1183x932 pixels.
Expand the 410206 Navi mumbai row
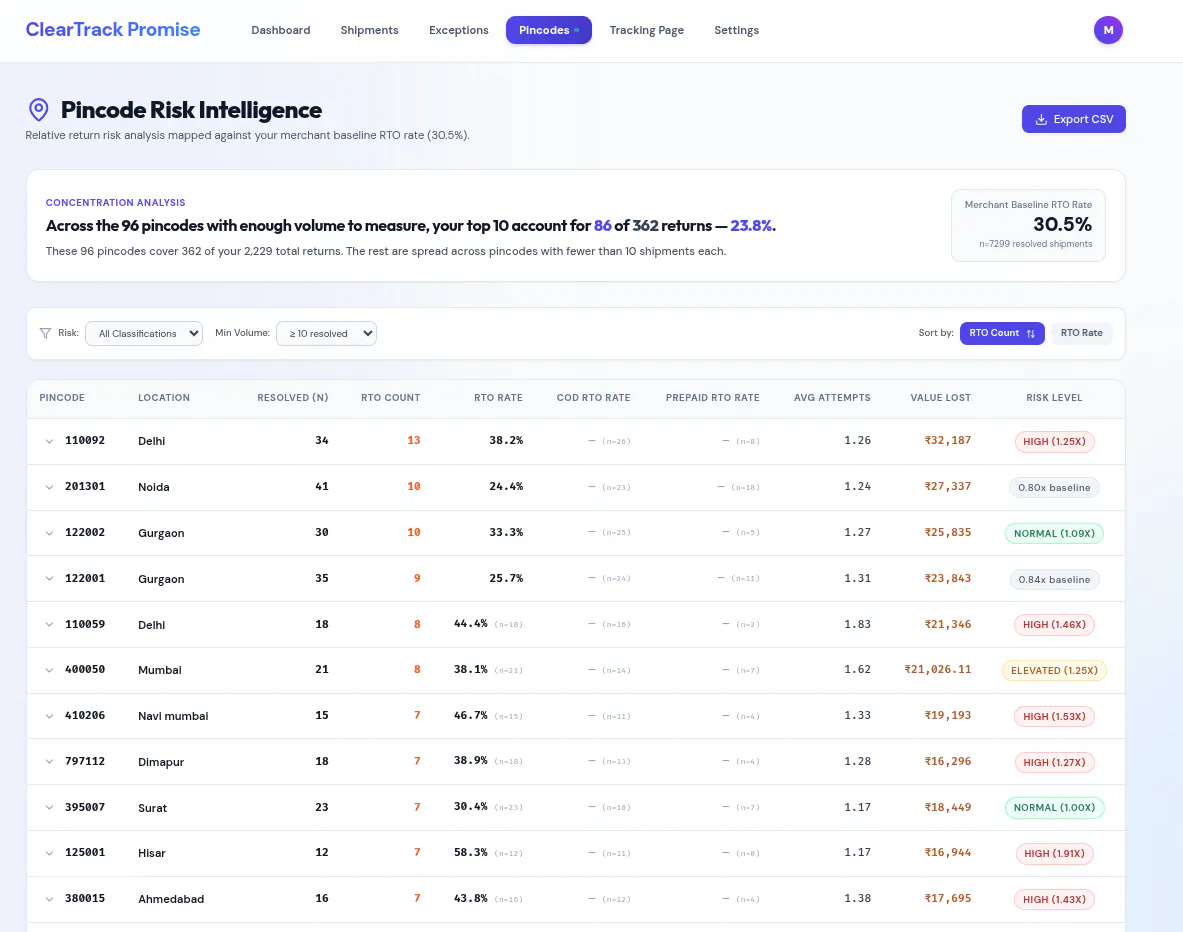(x=49, y=716)
